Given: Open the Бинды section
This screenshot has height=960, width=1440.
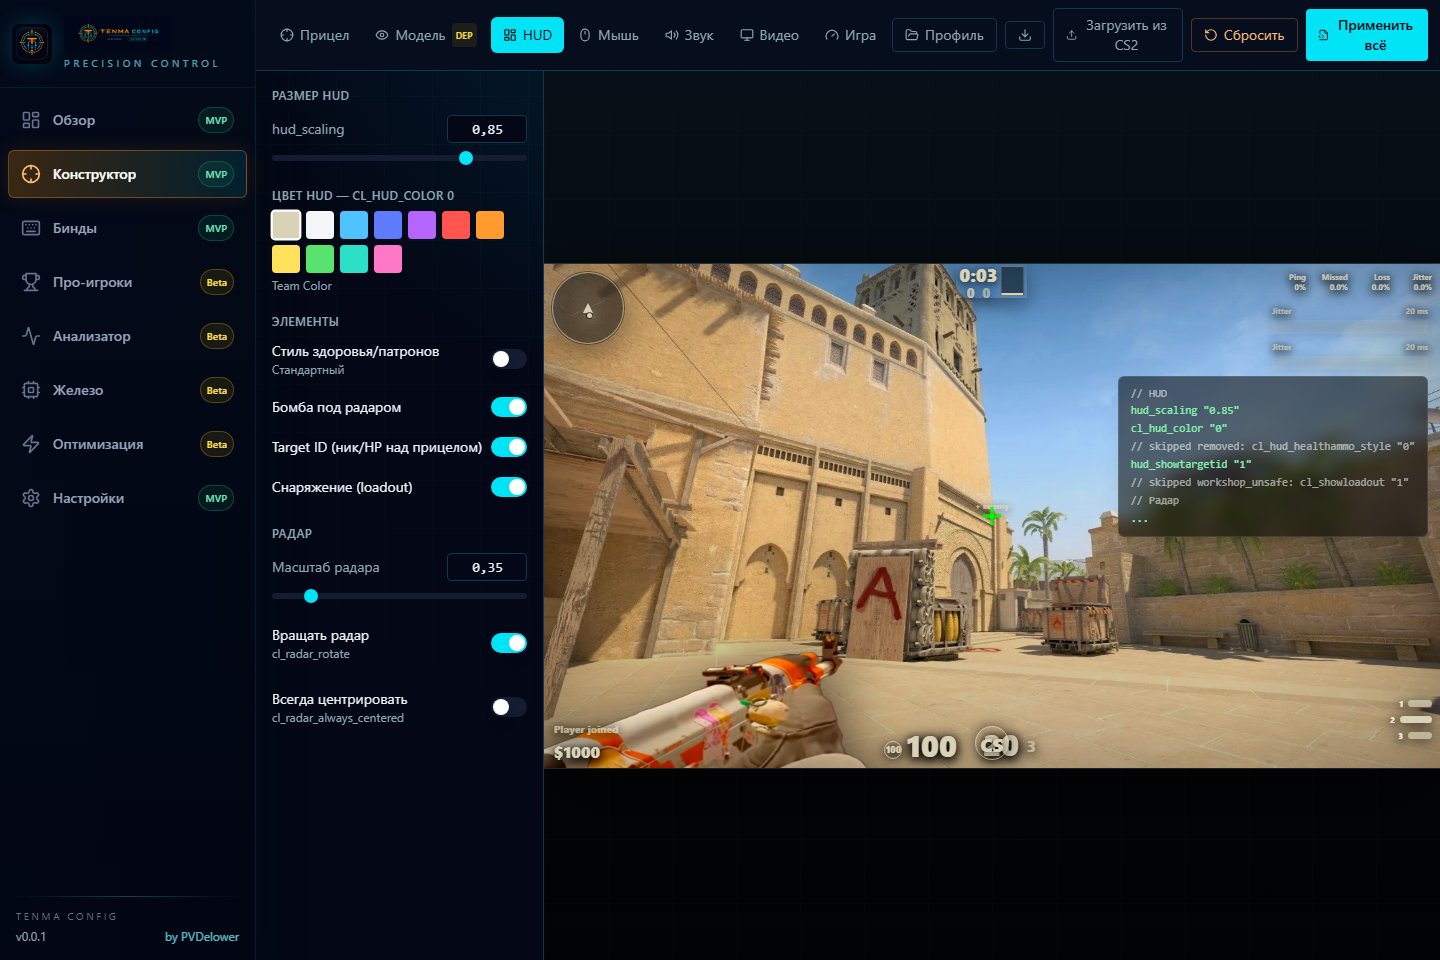Looking at the screenshot, I should click(x=127, y=228).
